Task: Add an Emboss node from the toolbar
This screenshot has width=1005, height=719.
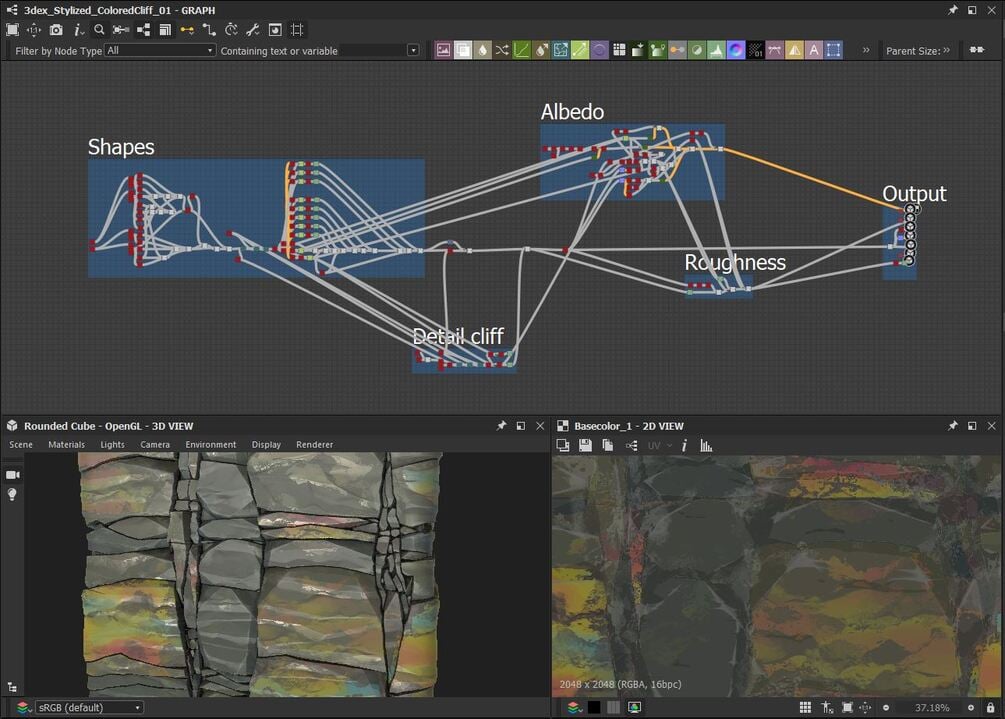Action: [599, 50]
